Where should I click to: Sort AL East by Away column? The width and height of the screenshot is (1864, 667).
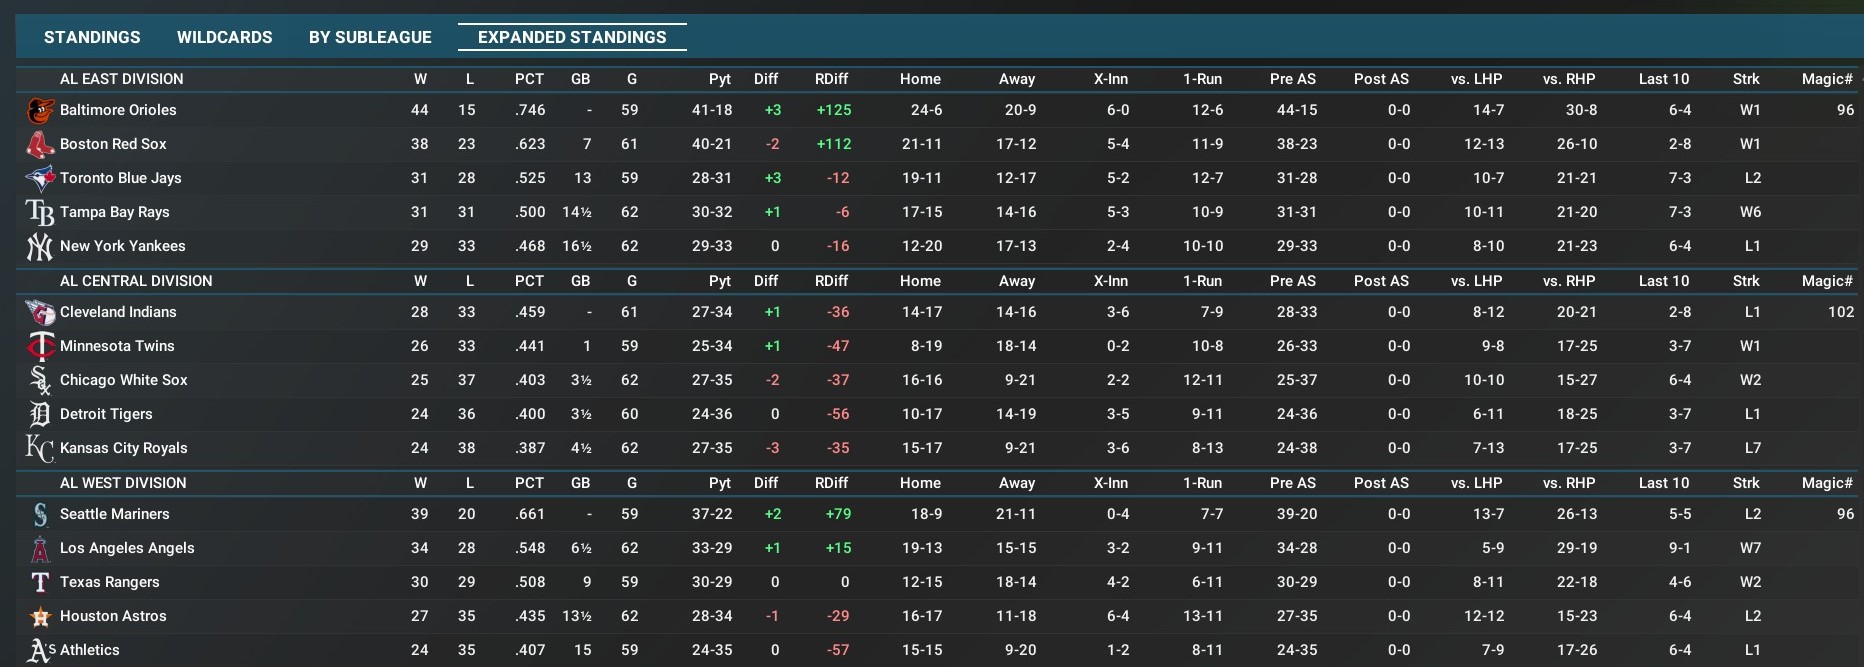(x=1017, y=79)
